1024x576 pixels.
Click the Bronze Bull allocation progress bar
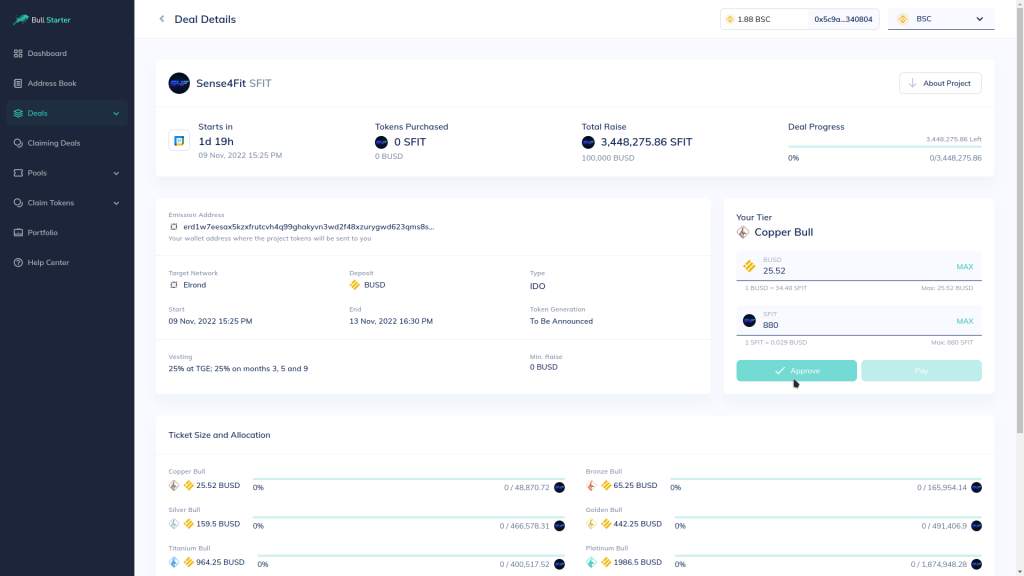pyautogui.click(x=826, y=479)
